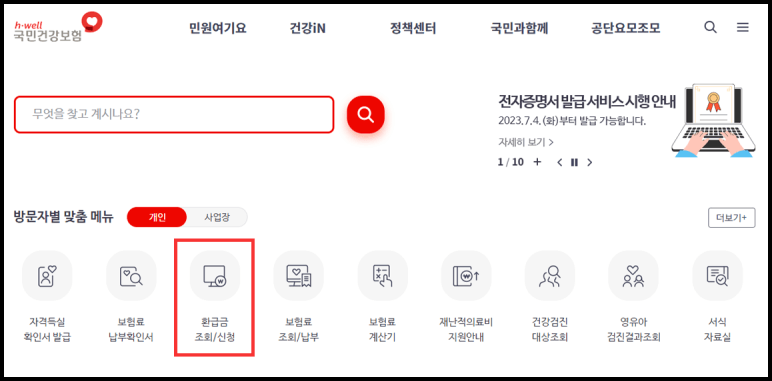Open 건강검진 대상조회 icon

(550, 275)
